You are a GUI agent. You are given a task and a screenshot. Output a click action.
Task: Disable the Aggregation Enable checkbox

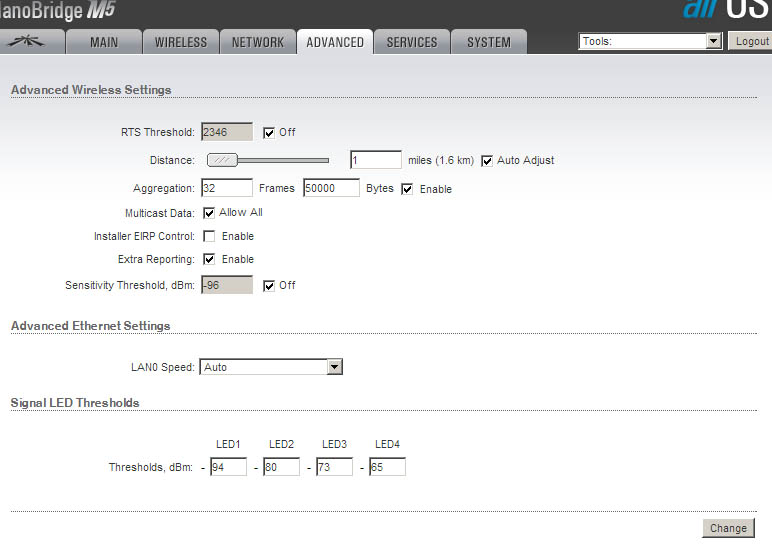[x=408, y=189]
